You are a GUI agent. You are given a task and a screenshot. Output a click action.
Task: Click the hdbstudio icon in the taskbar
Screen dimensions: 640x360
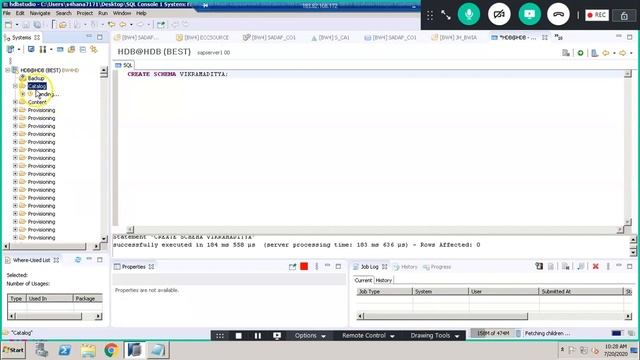point(134,350)
